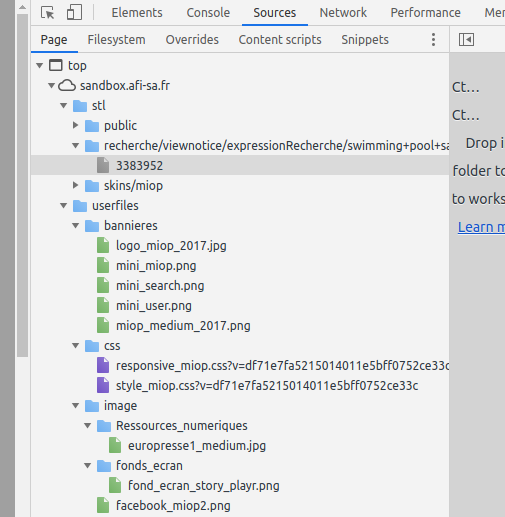
Task: Collapse the Ressources_numeriques folder arrow
Action: click(88, 426)
